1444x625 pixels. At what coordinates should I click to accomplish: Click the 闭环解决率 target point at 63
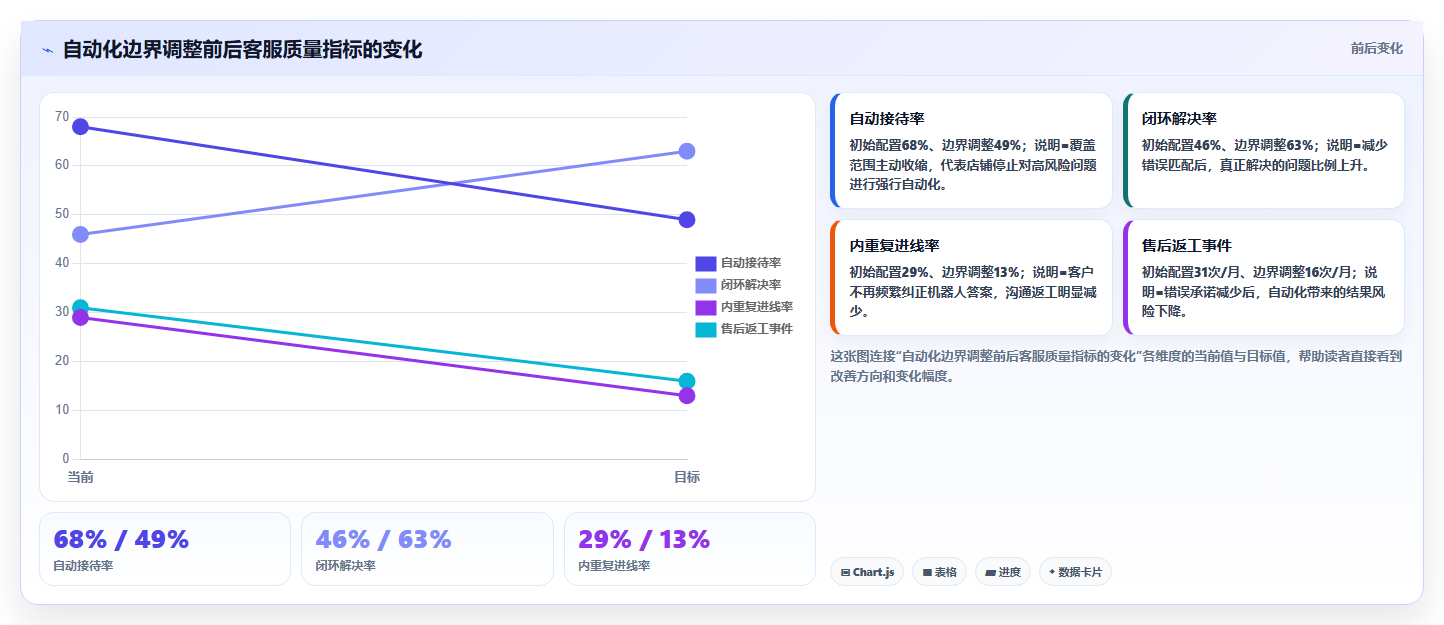(687, 151)
